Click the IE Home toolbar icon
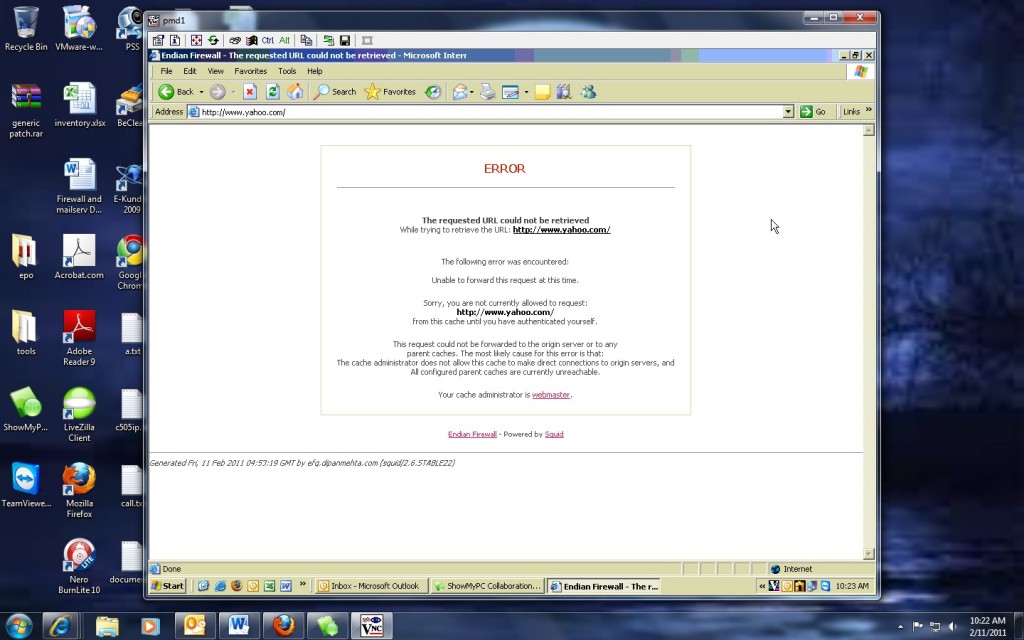The width and height of the screenshot is (1024, 640). coord(295,92)
